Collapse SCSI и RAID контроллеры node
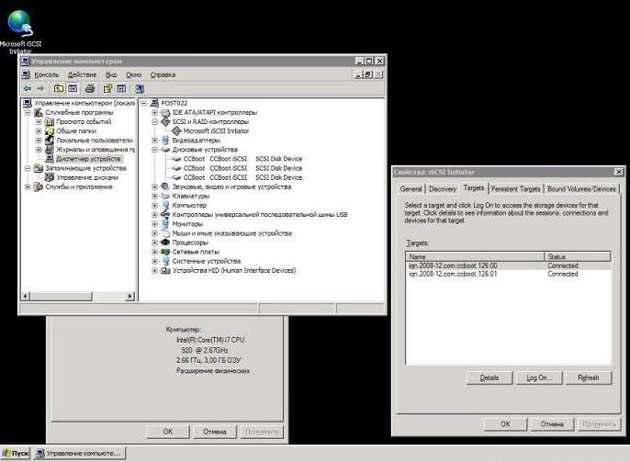The width and height of the screenshot is (630, 462). [x=155, y=122]
